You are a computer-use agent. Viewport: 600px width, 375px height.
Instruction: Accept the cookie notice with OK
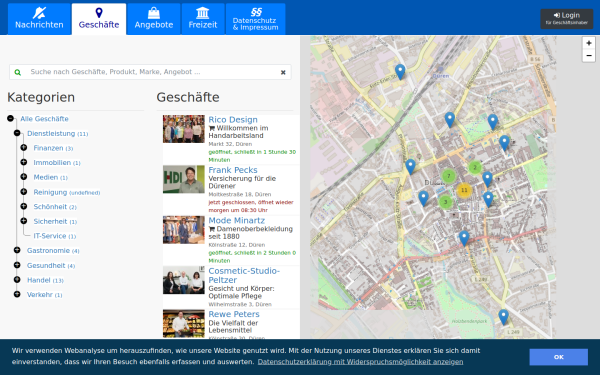559,357
